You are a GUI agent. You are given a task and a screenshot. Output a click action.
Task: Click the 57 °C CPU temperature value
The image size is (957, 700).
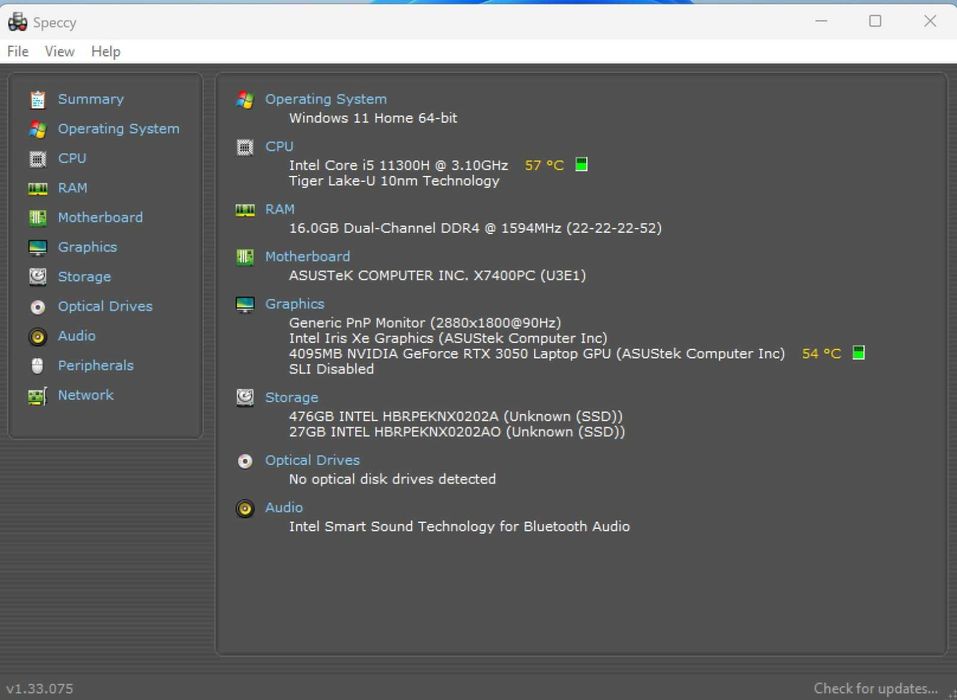coord(544,165)
